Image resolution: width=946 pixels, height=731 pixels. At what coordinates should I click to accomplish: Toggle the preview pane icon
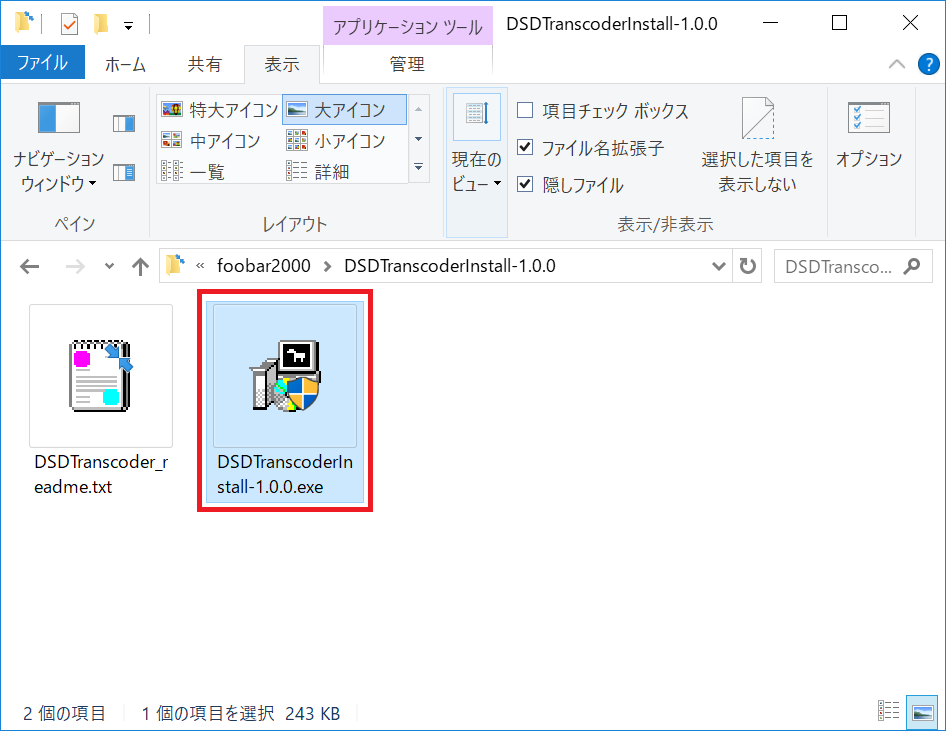pos(124,124)
